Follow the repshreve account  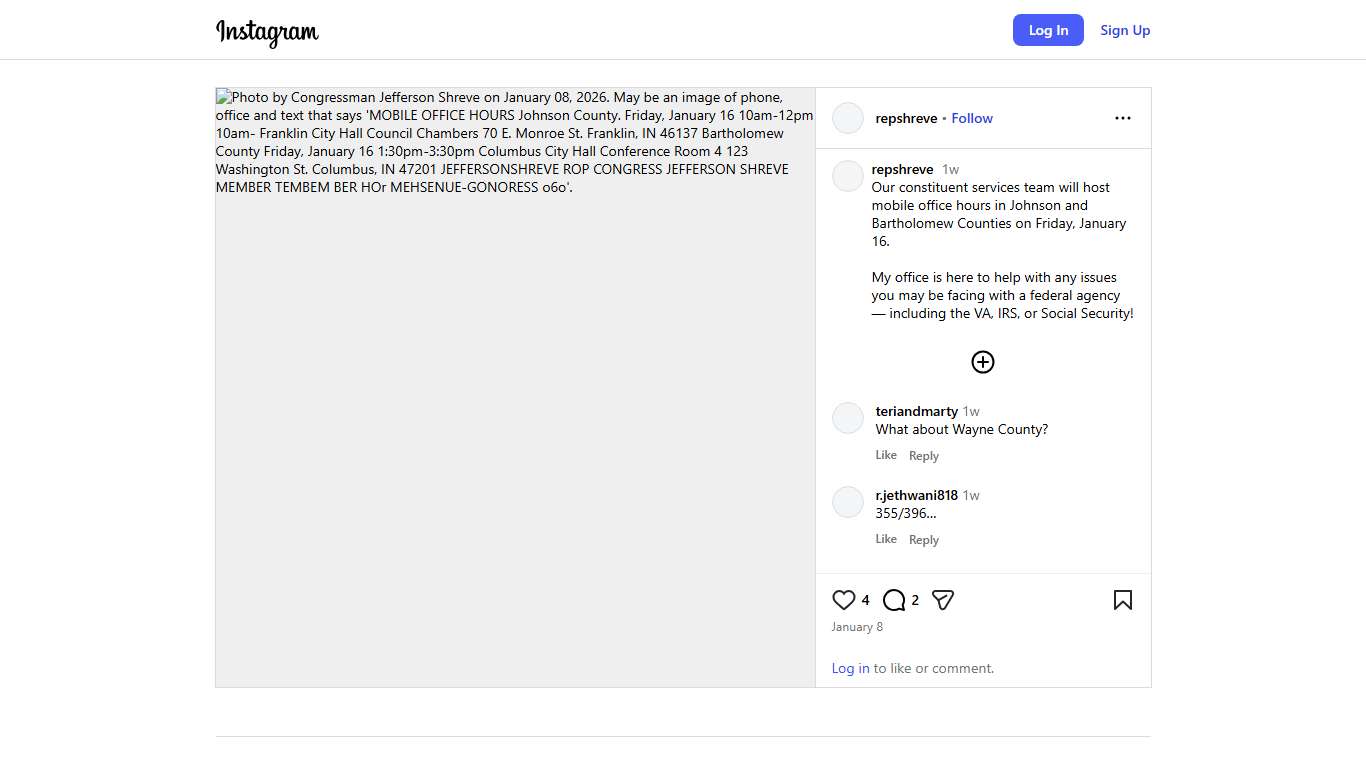[x=972, y=118]
